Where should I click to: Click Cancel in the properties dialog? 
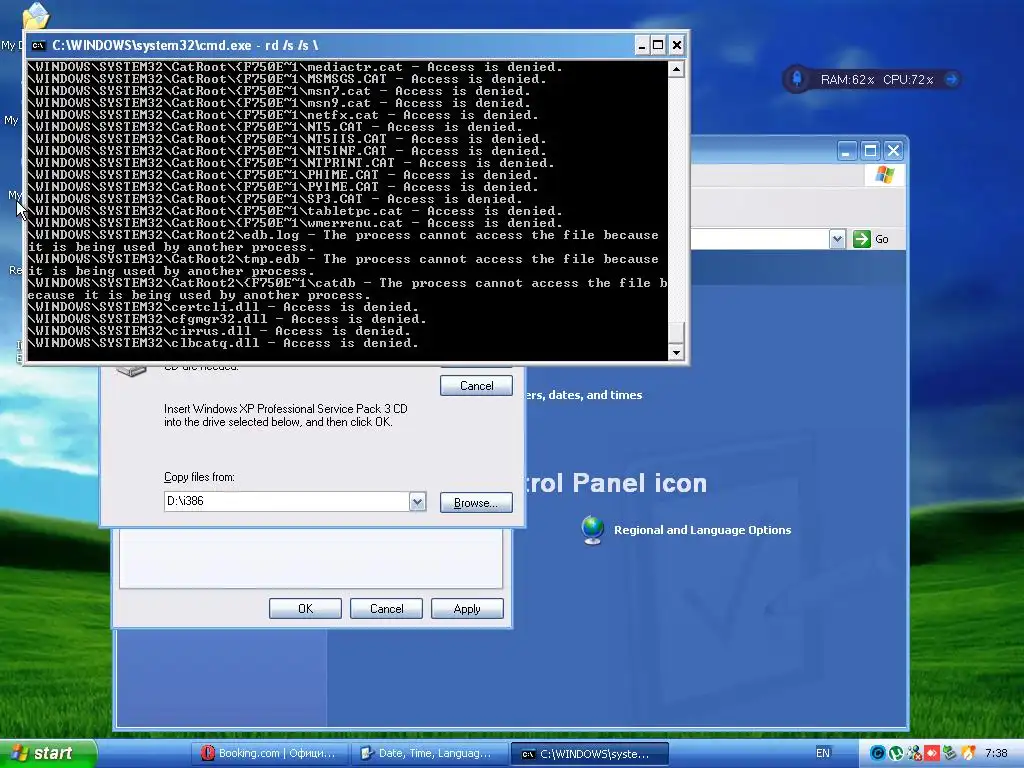[x=386, y=609]
